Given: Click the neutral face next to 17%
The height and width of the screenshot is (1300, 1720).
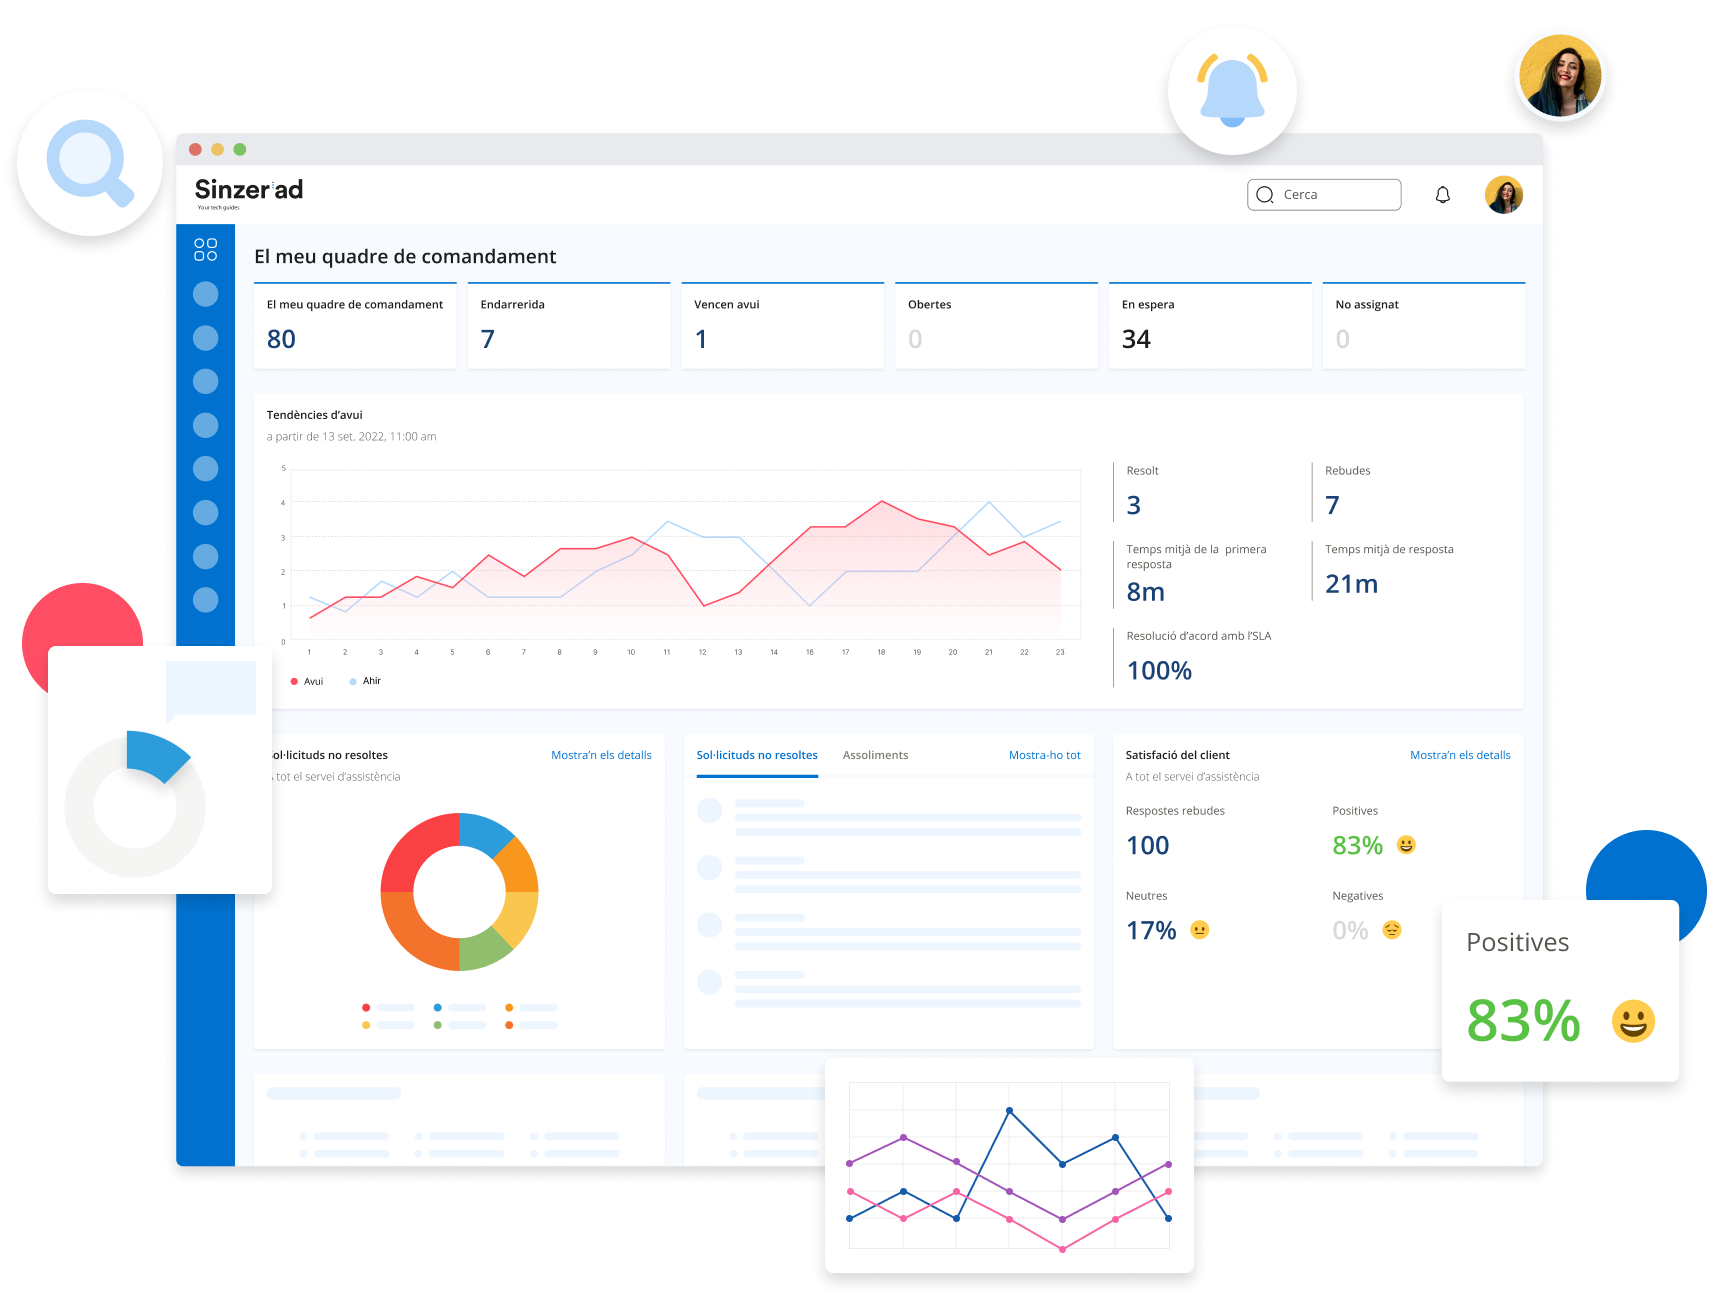Looking at the screenshot, I should point(1199,930).
